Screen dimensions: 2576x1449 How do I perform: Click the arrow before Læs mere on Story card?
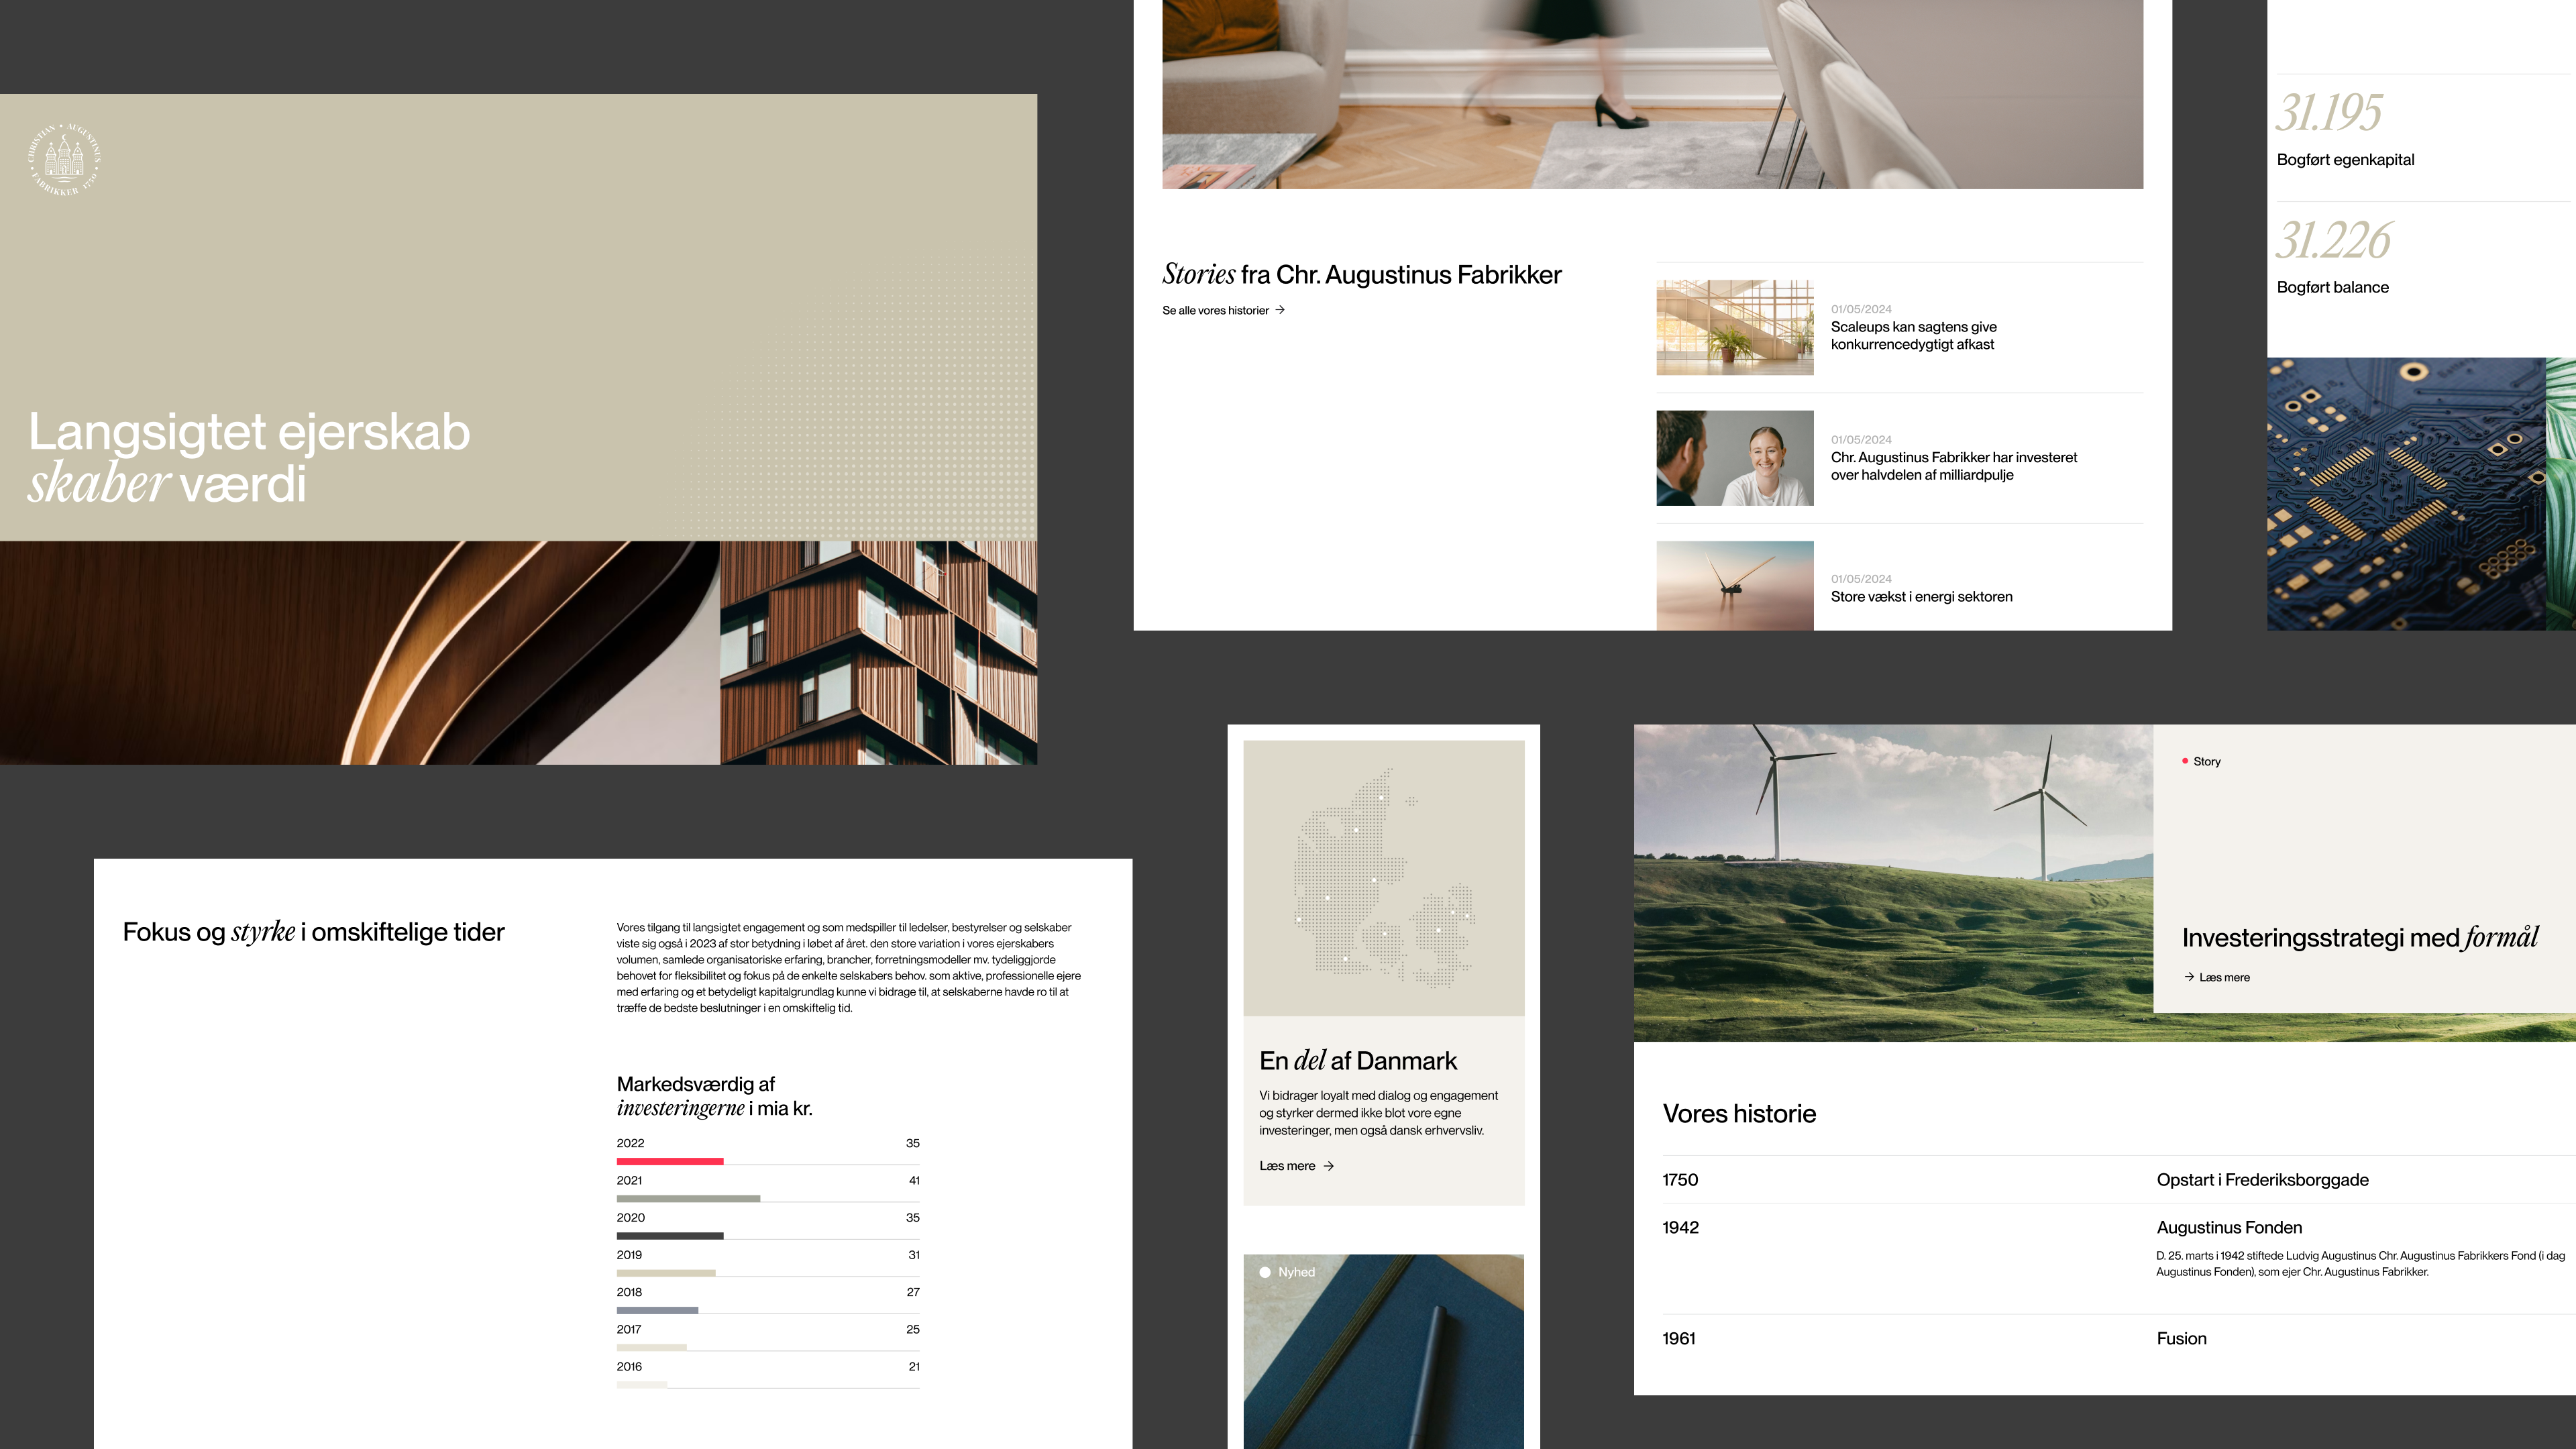click(x=2189, y=977)
